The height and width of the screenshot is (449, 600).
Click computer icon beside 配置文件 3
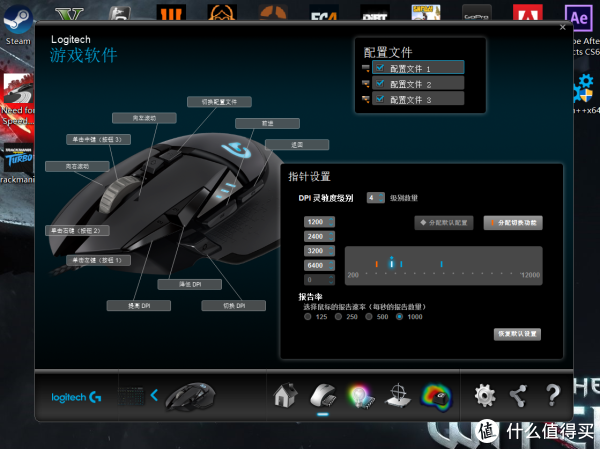(x=366, y=100)
